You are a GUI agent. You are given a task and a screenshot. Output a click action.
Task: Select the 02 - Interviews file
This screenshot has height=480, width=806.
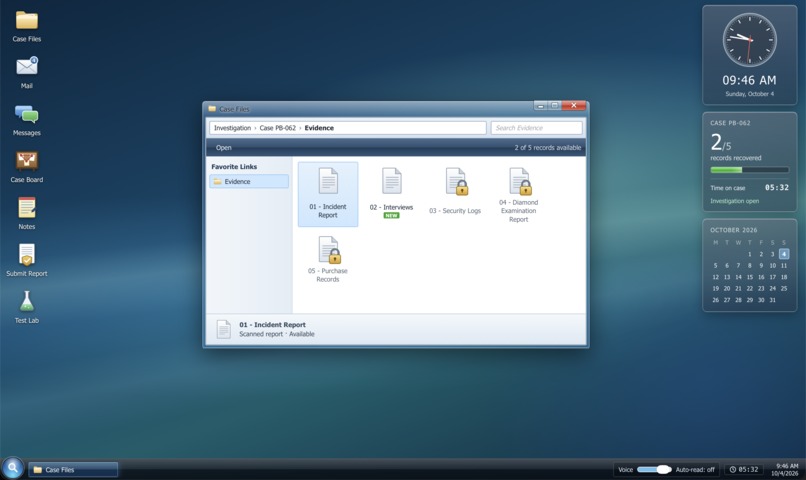pyautogui.click(x=391, y=193)
